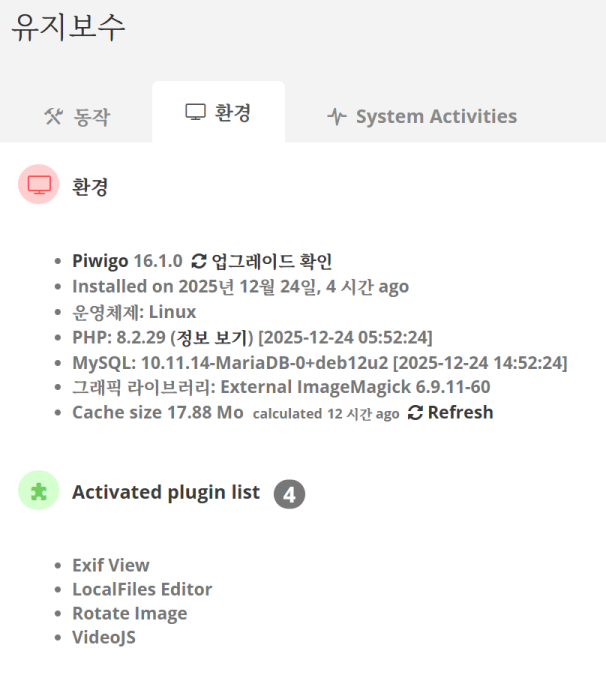Click the Activated plugin list heading
The height and width of the screenshot is (681, 606).
[x=165, y=492]
